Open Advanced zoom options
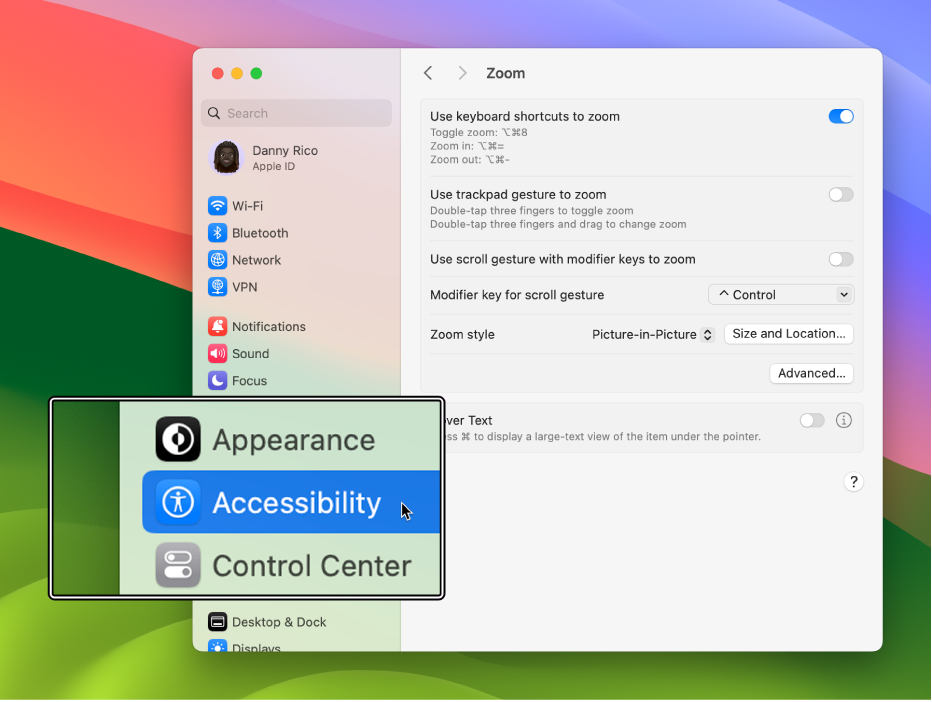The width and height of the screenshot is (932, 702). (811, 373)
